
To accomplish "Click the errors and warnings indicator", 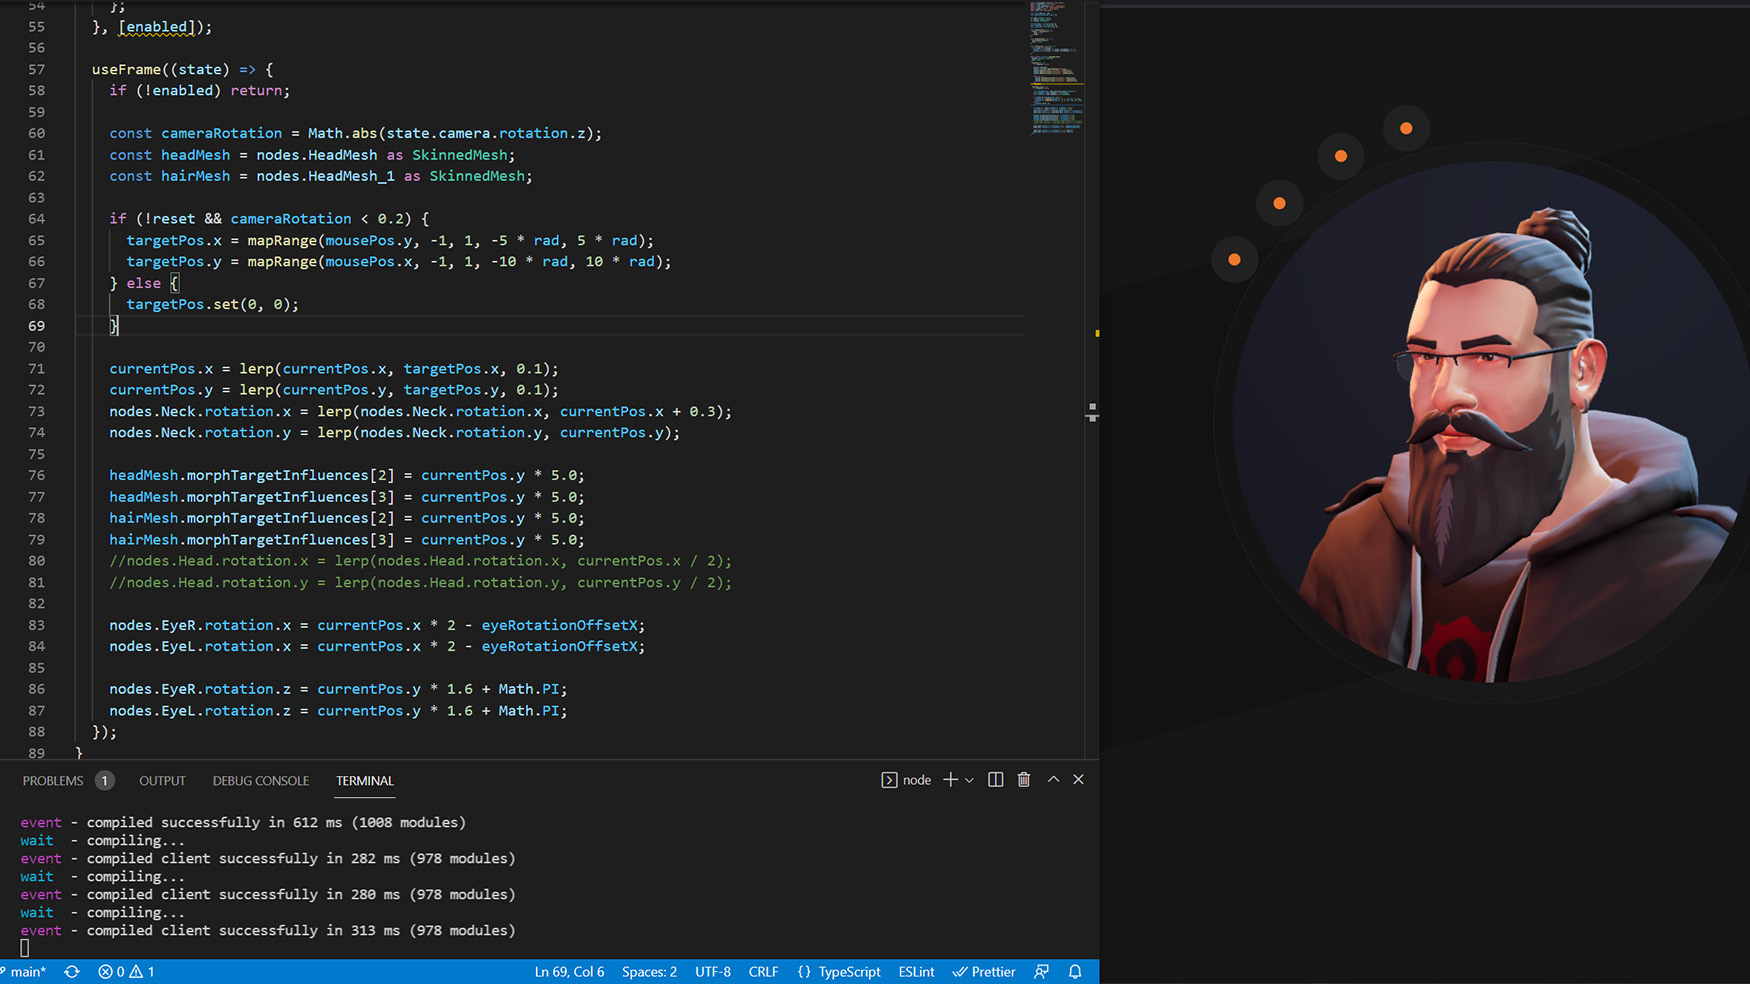I will 125,971.
